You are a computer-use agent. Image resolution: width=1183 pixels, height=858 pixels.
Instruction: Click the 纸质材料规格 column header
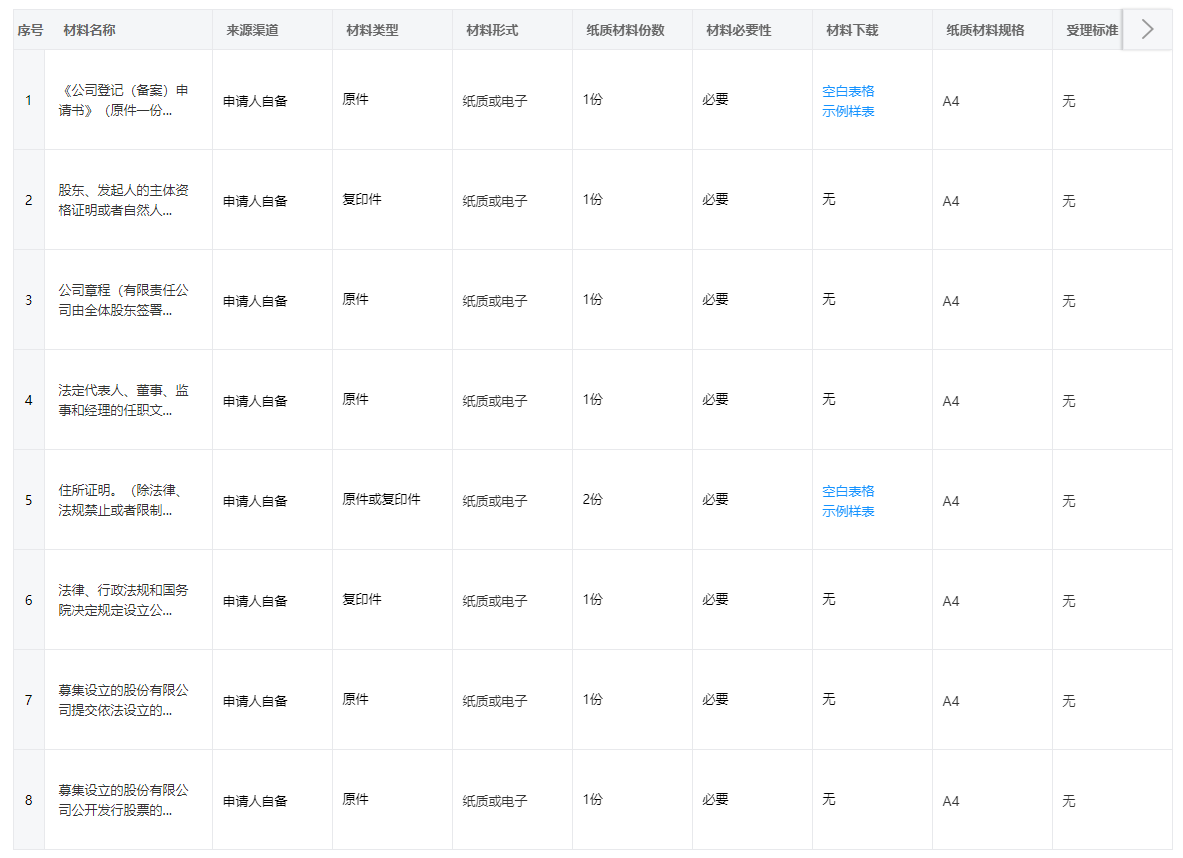click(x=985, y=30)
